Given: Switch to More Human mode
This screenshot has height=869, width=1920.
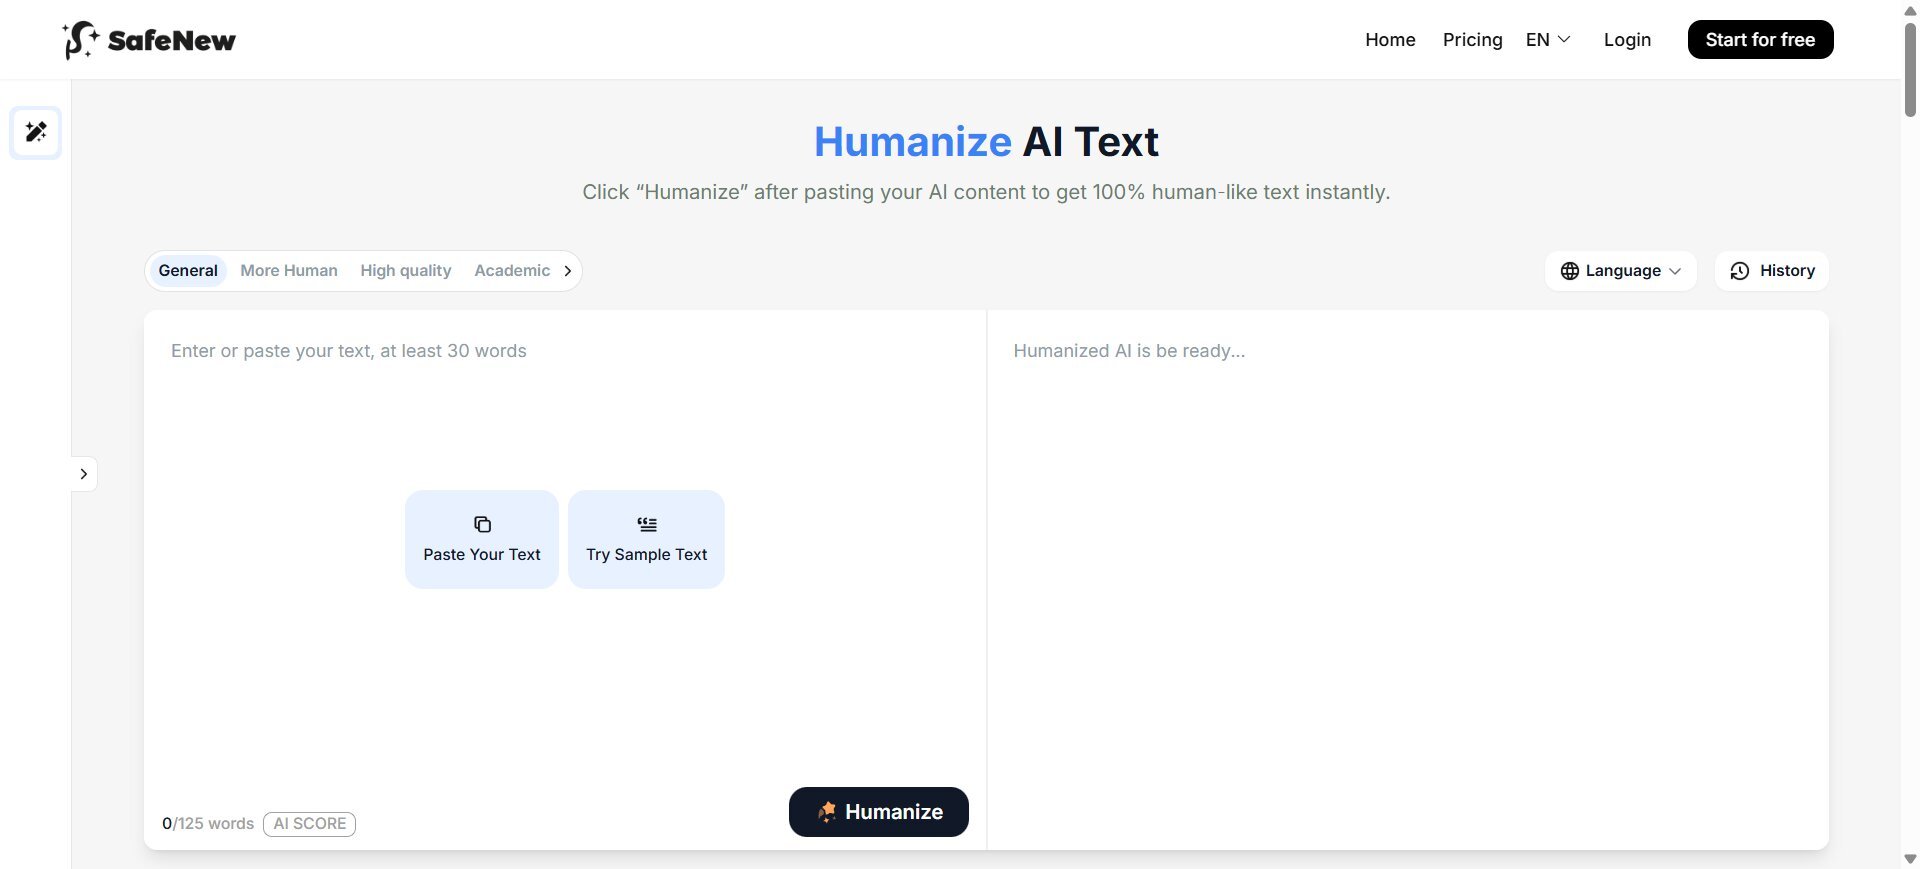Looking at the screenshot, I should pyautogui.click(x=289, y=271).
